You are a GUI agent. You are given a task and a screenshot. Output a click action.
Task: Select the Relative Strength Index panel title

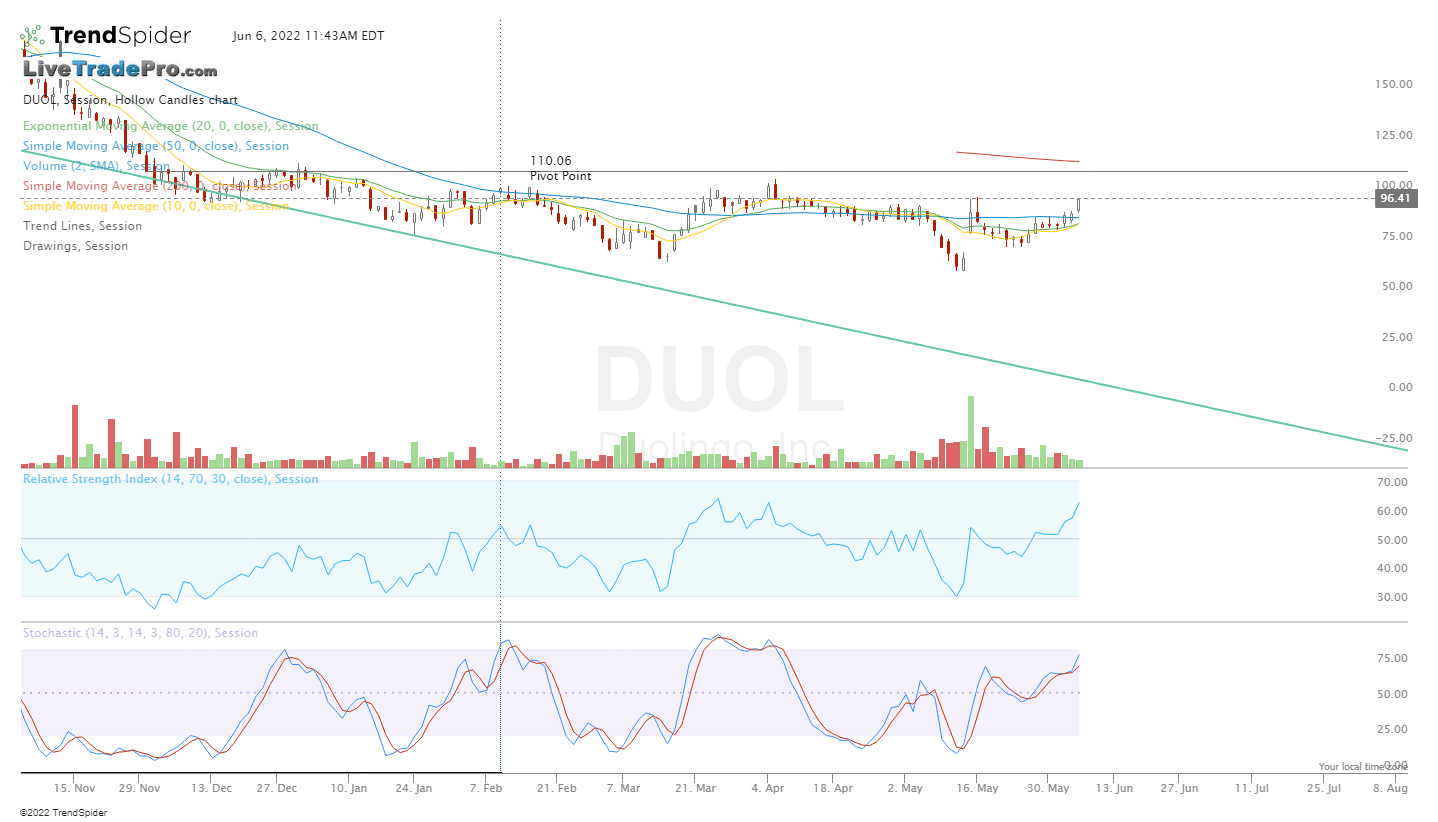coord(170,479)
